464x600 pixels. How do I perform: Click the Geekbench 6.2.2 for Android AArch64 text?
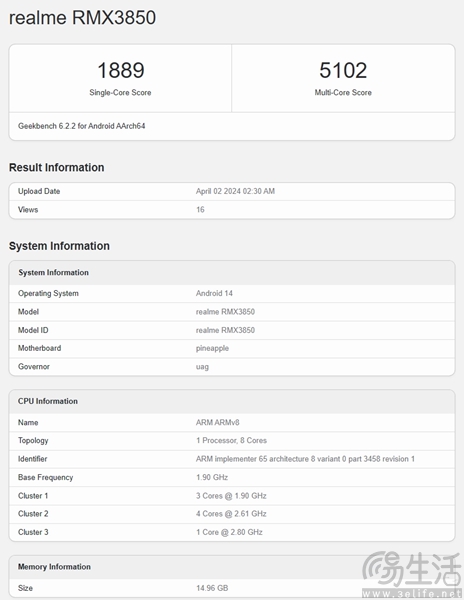coord(81,126)
